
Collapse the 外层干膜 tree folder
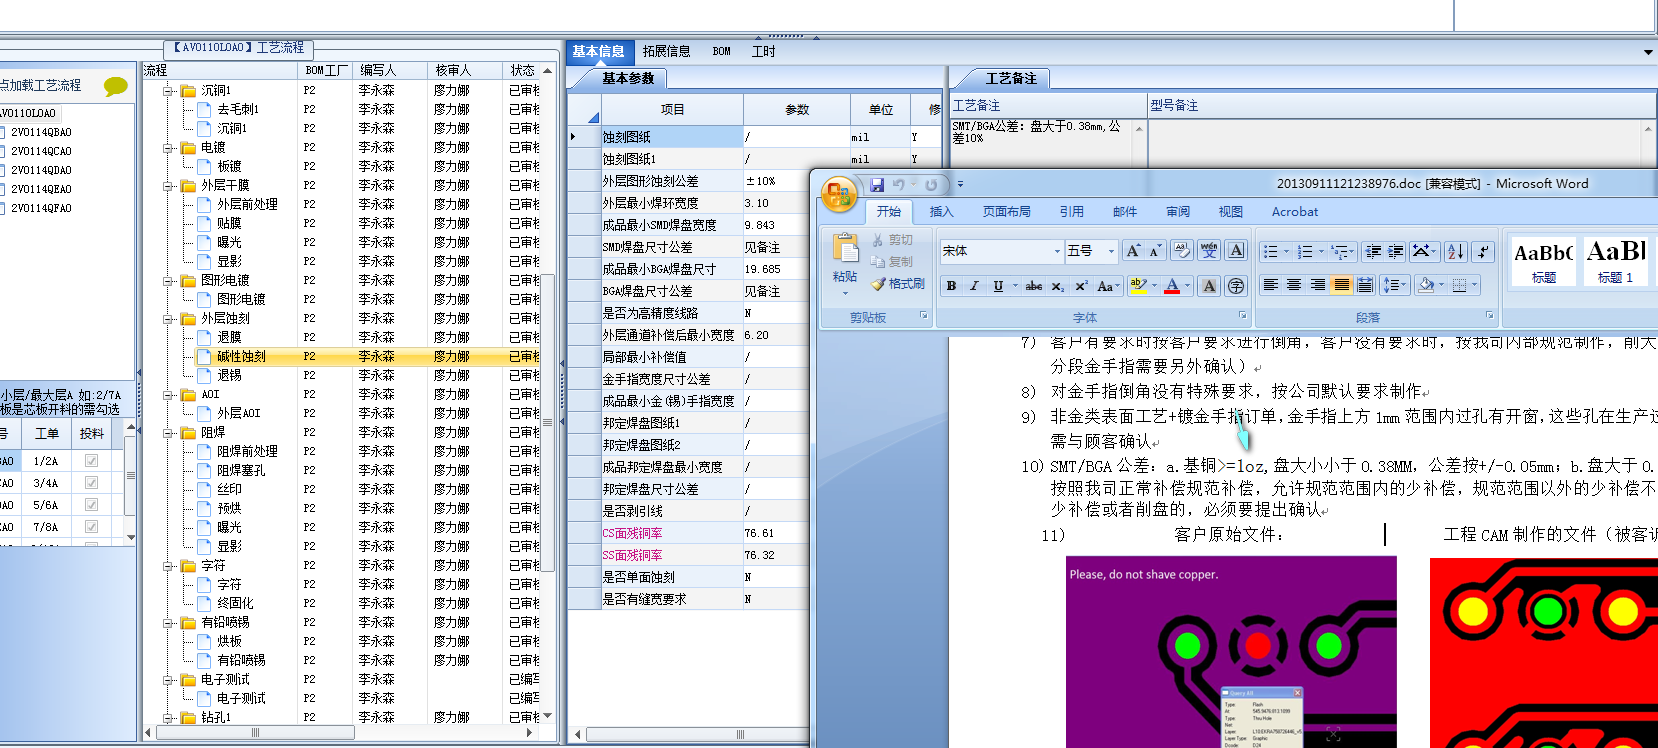(x=169, y=185)
